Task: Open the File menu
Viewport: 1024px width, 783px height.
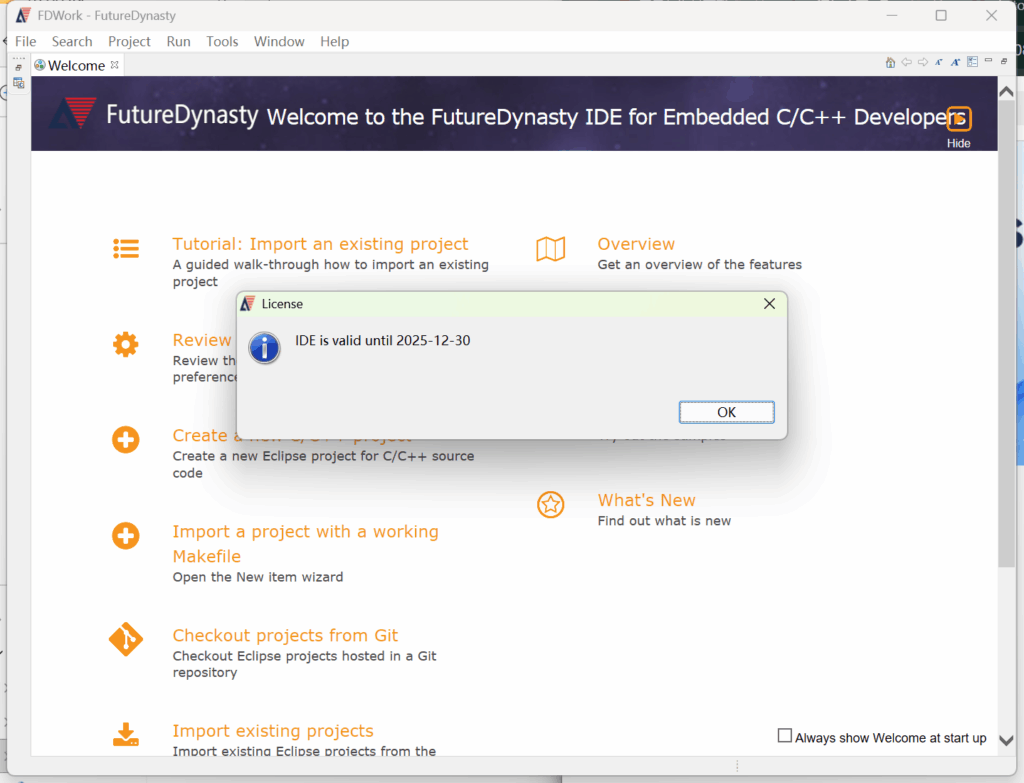Action: click(x=25, y=41)
